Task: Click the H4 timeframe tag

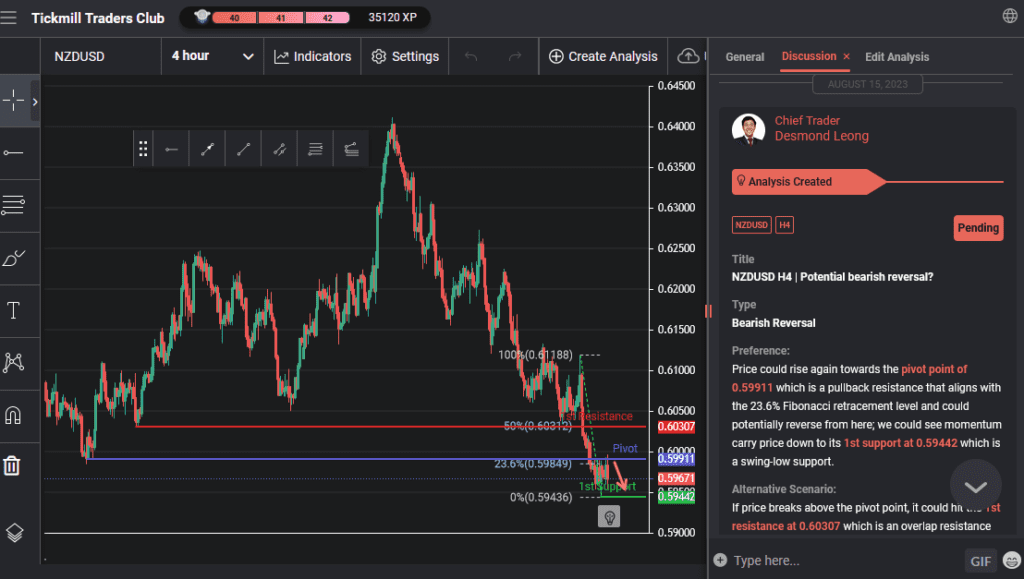Action: (784, 225)
